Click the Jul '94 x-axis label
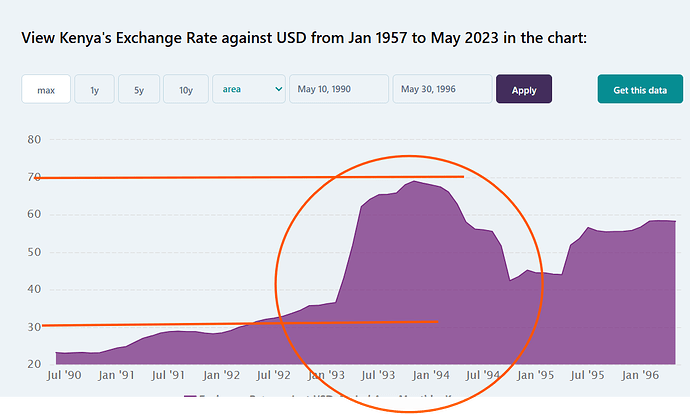Viewport: 690px width, 414px height. tap(486, 377)
